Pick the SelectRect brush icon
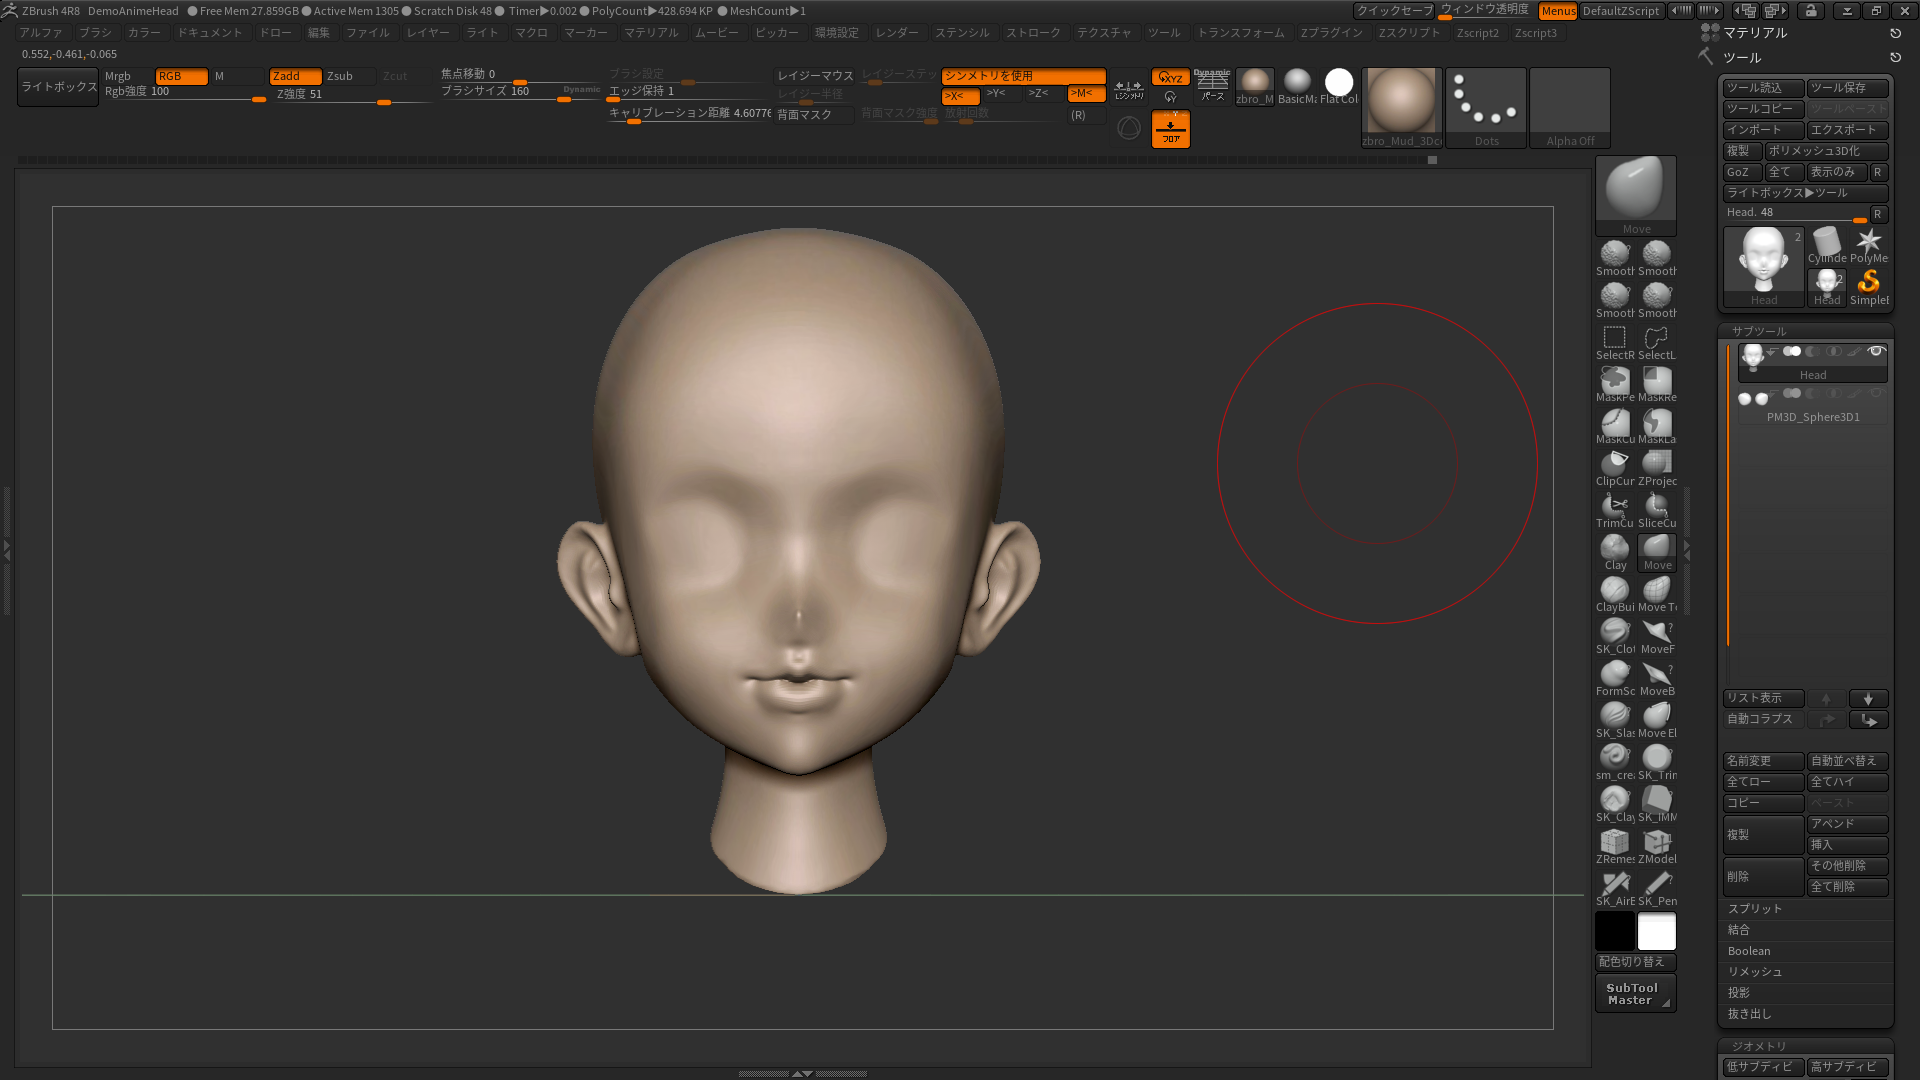The image size is (1920, 1080). [1614, 338]
